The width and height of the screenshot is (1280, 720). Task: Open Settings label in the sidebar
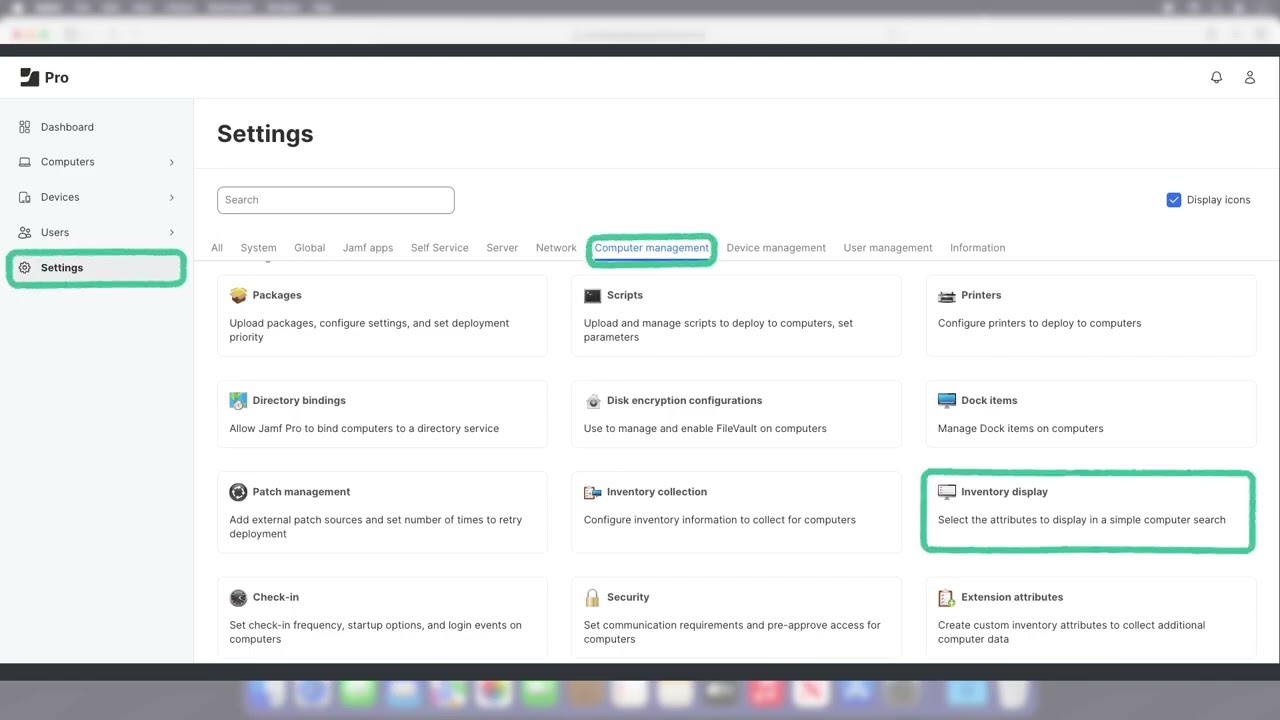(62, 268)
